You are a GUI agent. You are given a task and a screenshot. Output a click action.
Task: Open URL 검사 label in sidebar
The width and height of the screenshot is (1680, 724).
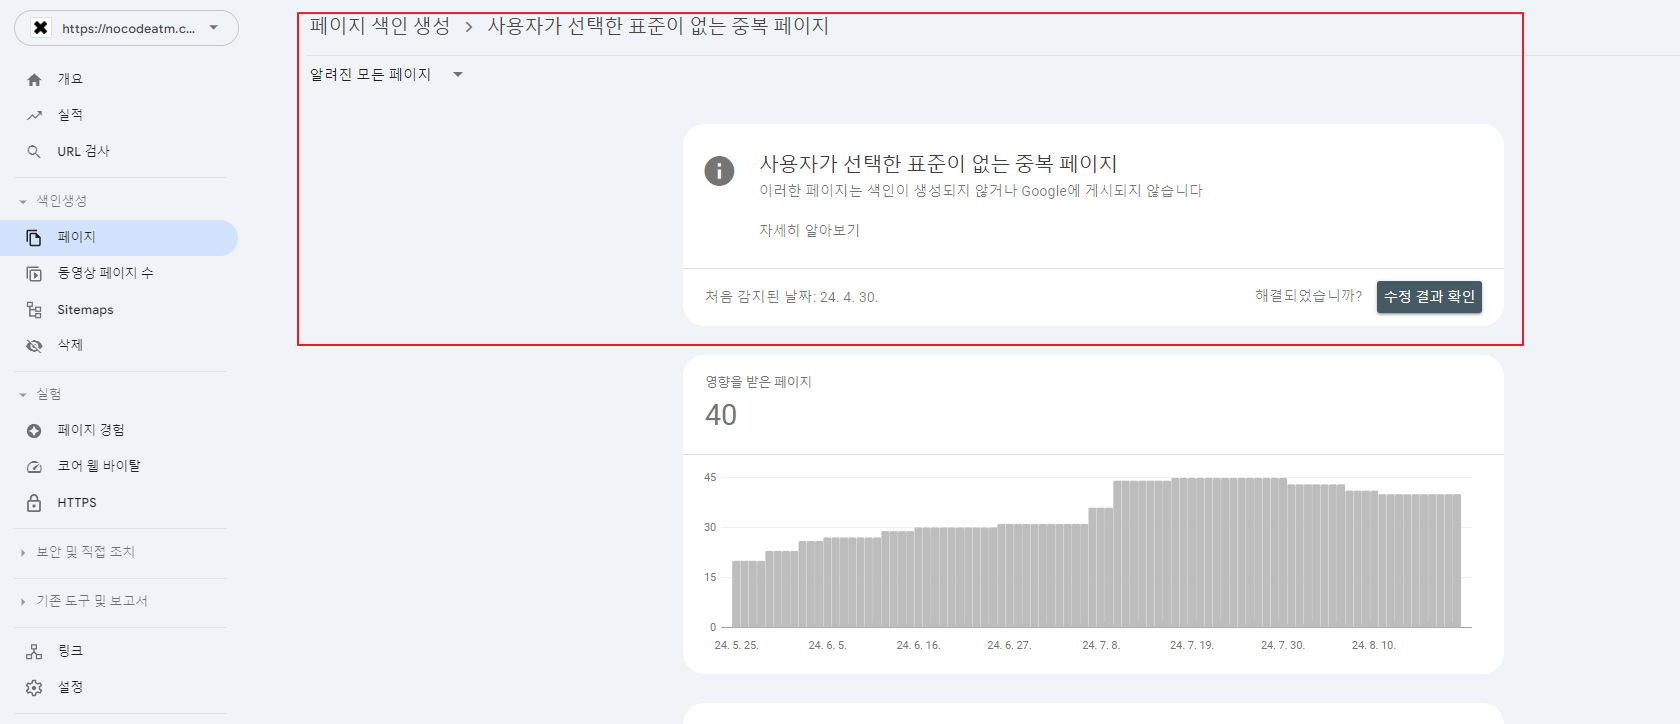click(84, 152)
